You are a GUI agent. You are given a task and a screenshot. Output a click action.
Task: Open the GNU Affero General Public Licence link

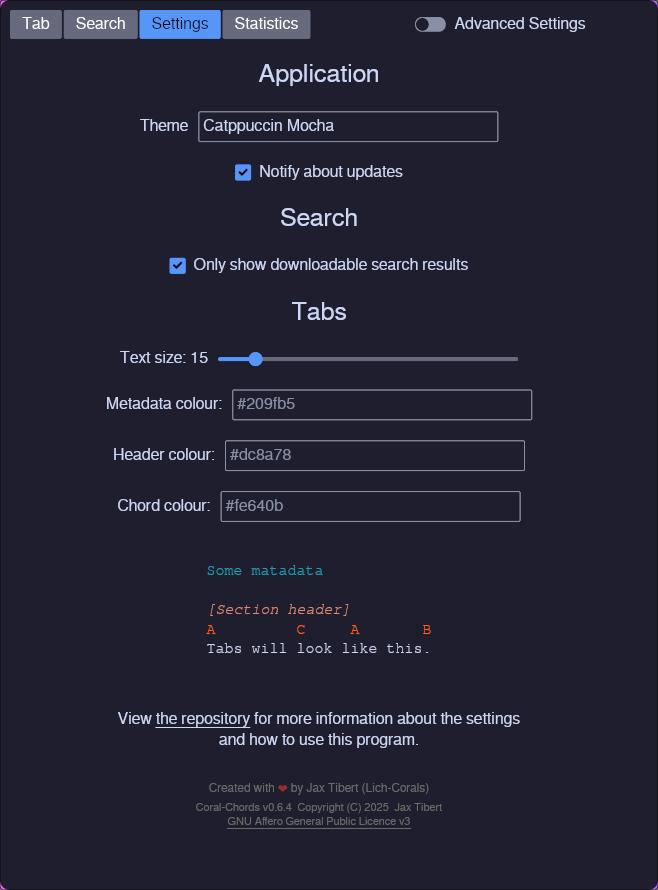(x=318, y=822)
